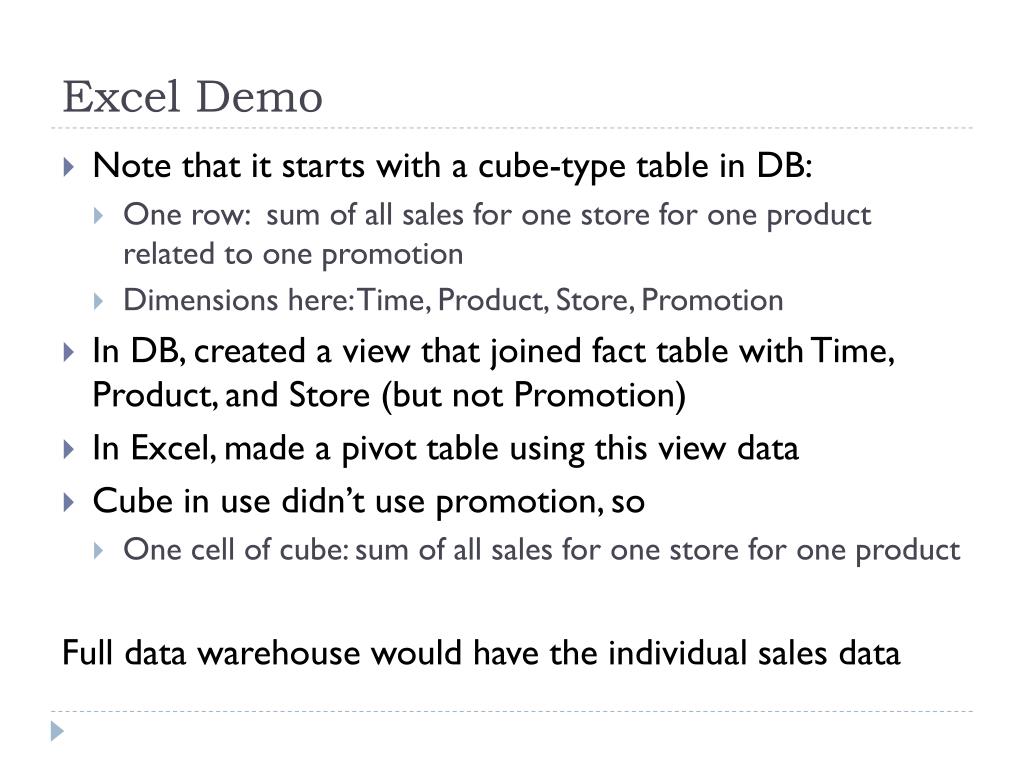Viewport: 1024px width, 768px height.
Task: Click the bullet arrow before 'Note that it starts'
Action: 69,167
